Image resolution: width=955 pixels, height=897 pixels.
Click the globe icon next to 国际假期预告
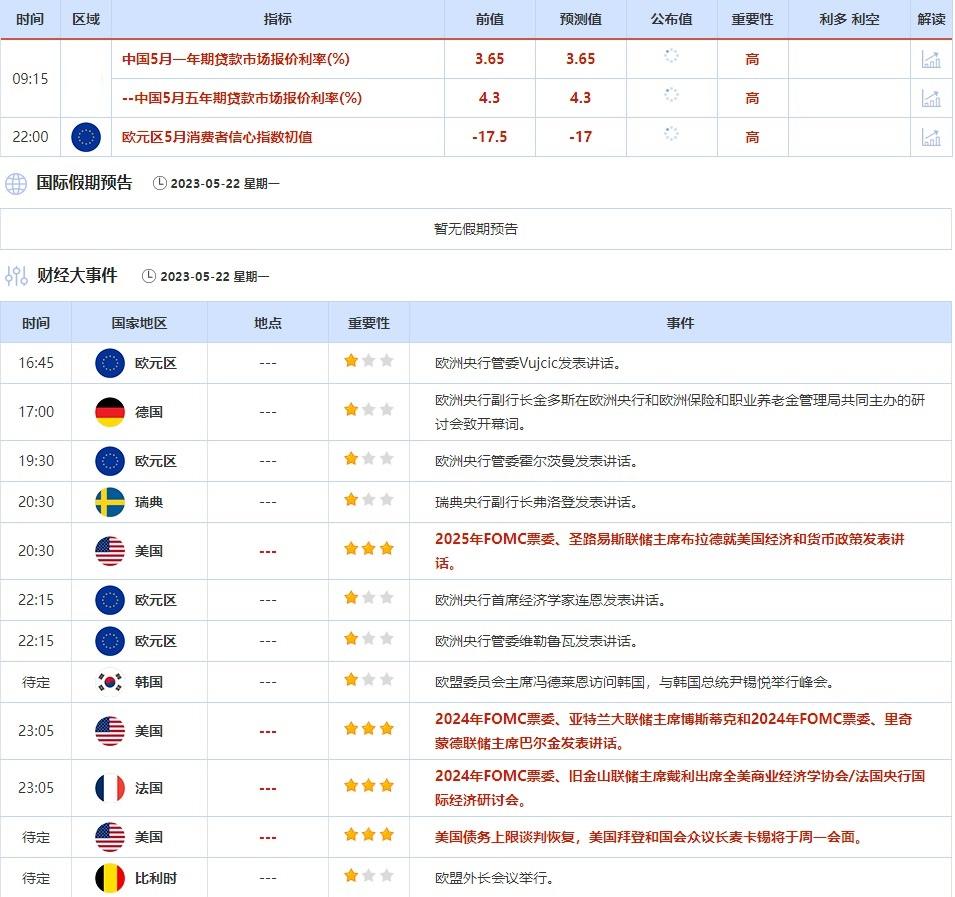pos(14,184)
